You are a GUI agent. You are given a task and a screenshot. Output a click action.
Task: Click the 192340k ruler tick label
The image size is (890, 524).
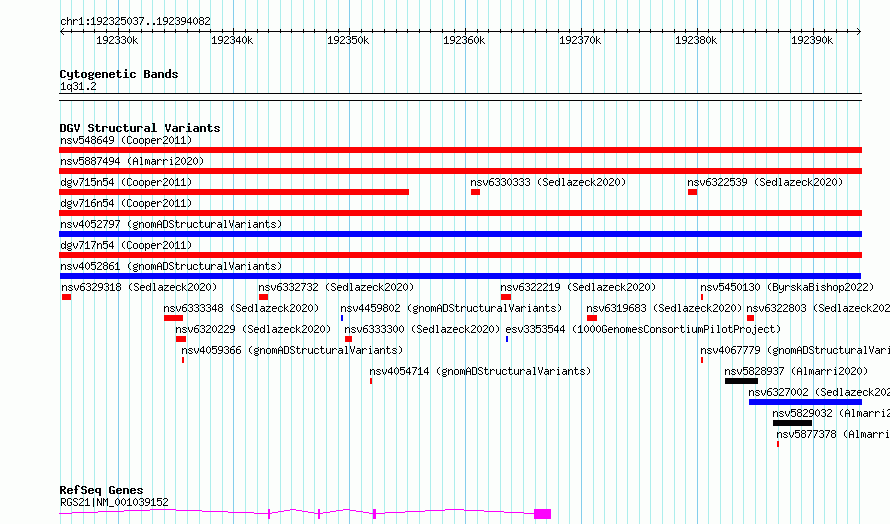(x=232, y=40)
